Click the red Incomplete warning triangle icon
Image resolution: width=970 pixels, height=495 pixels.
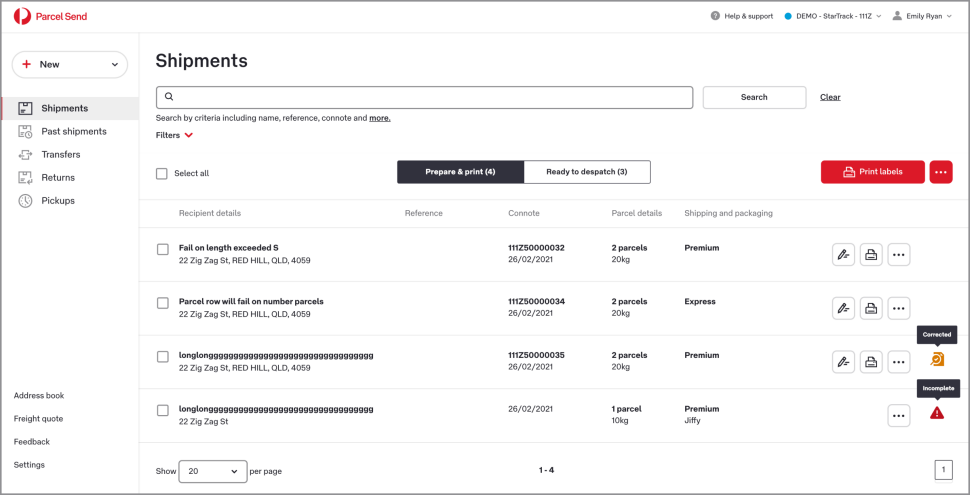tap(937, 412)
